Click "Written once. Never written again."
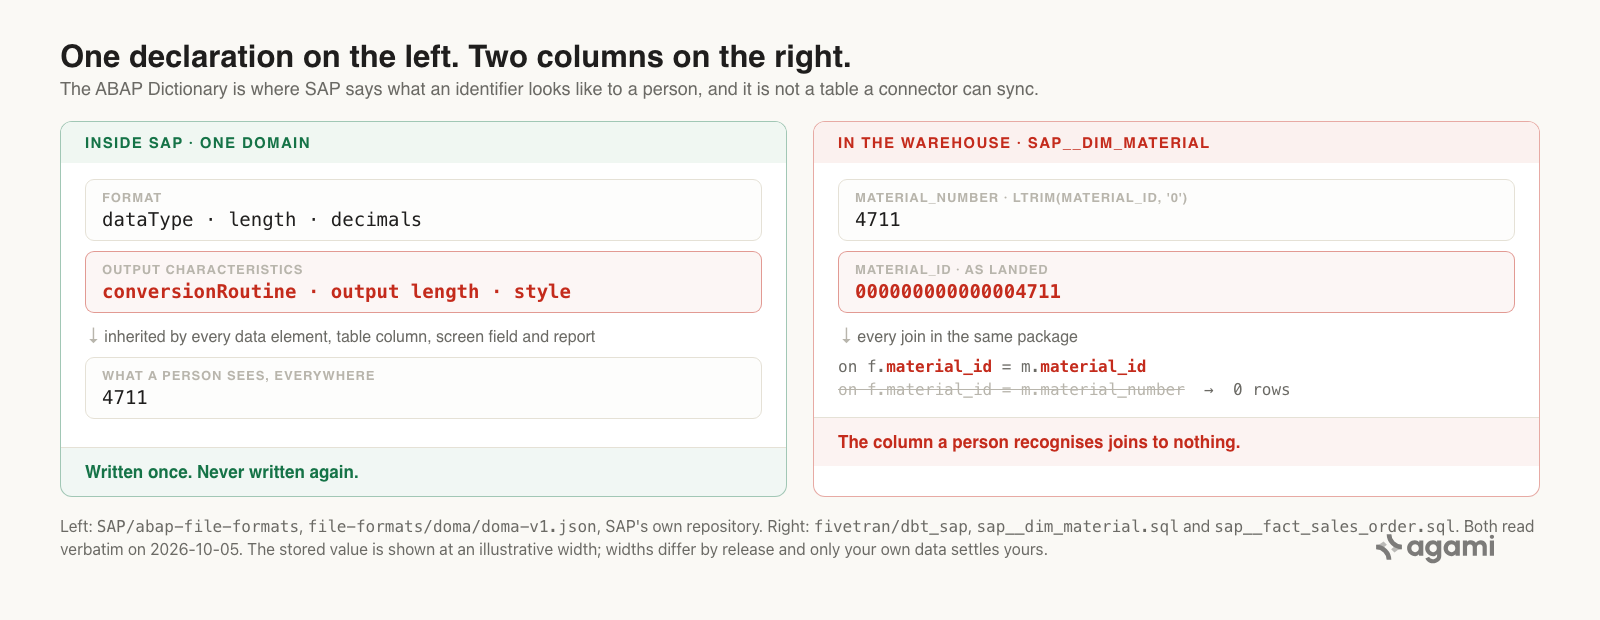 222,472
